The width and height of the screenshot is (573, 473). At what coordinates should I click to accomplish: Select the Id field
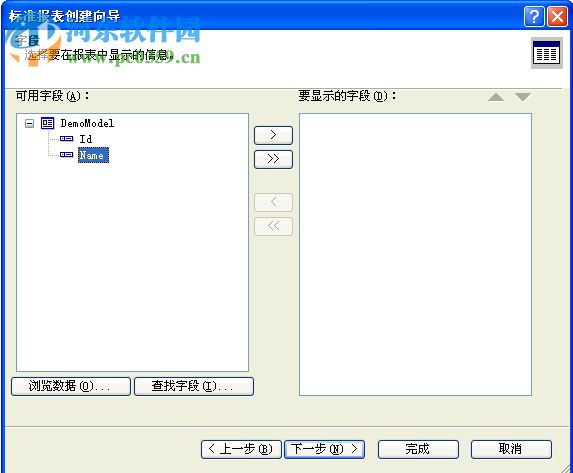click(x=86, y=139)
